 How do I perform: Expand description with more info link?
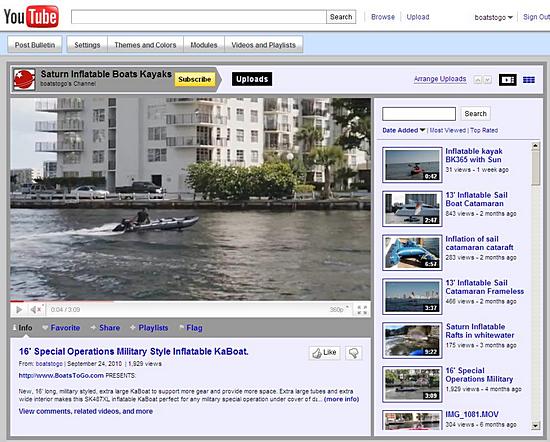point(341,399)
